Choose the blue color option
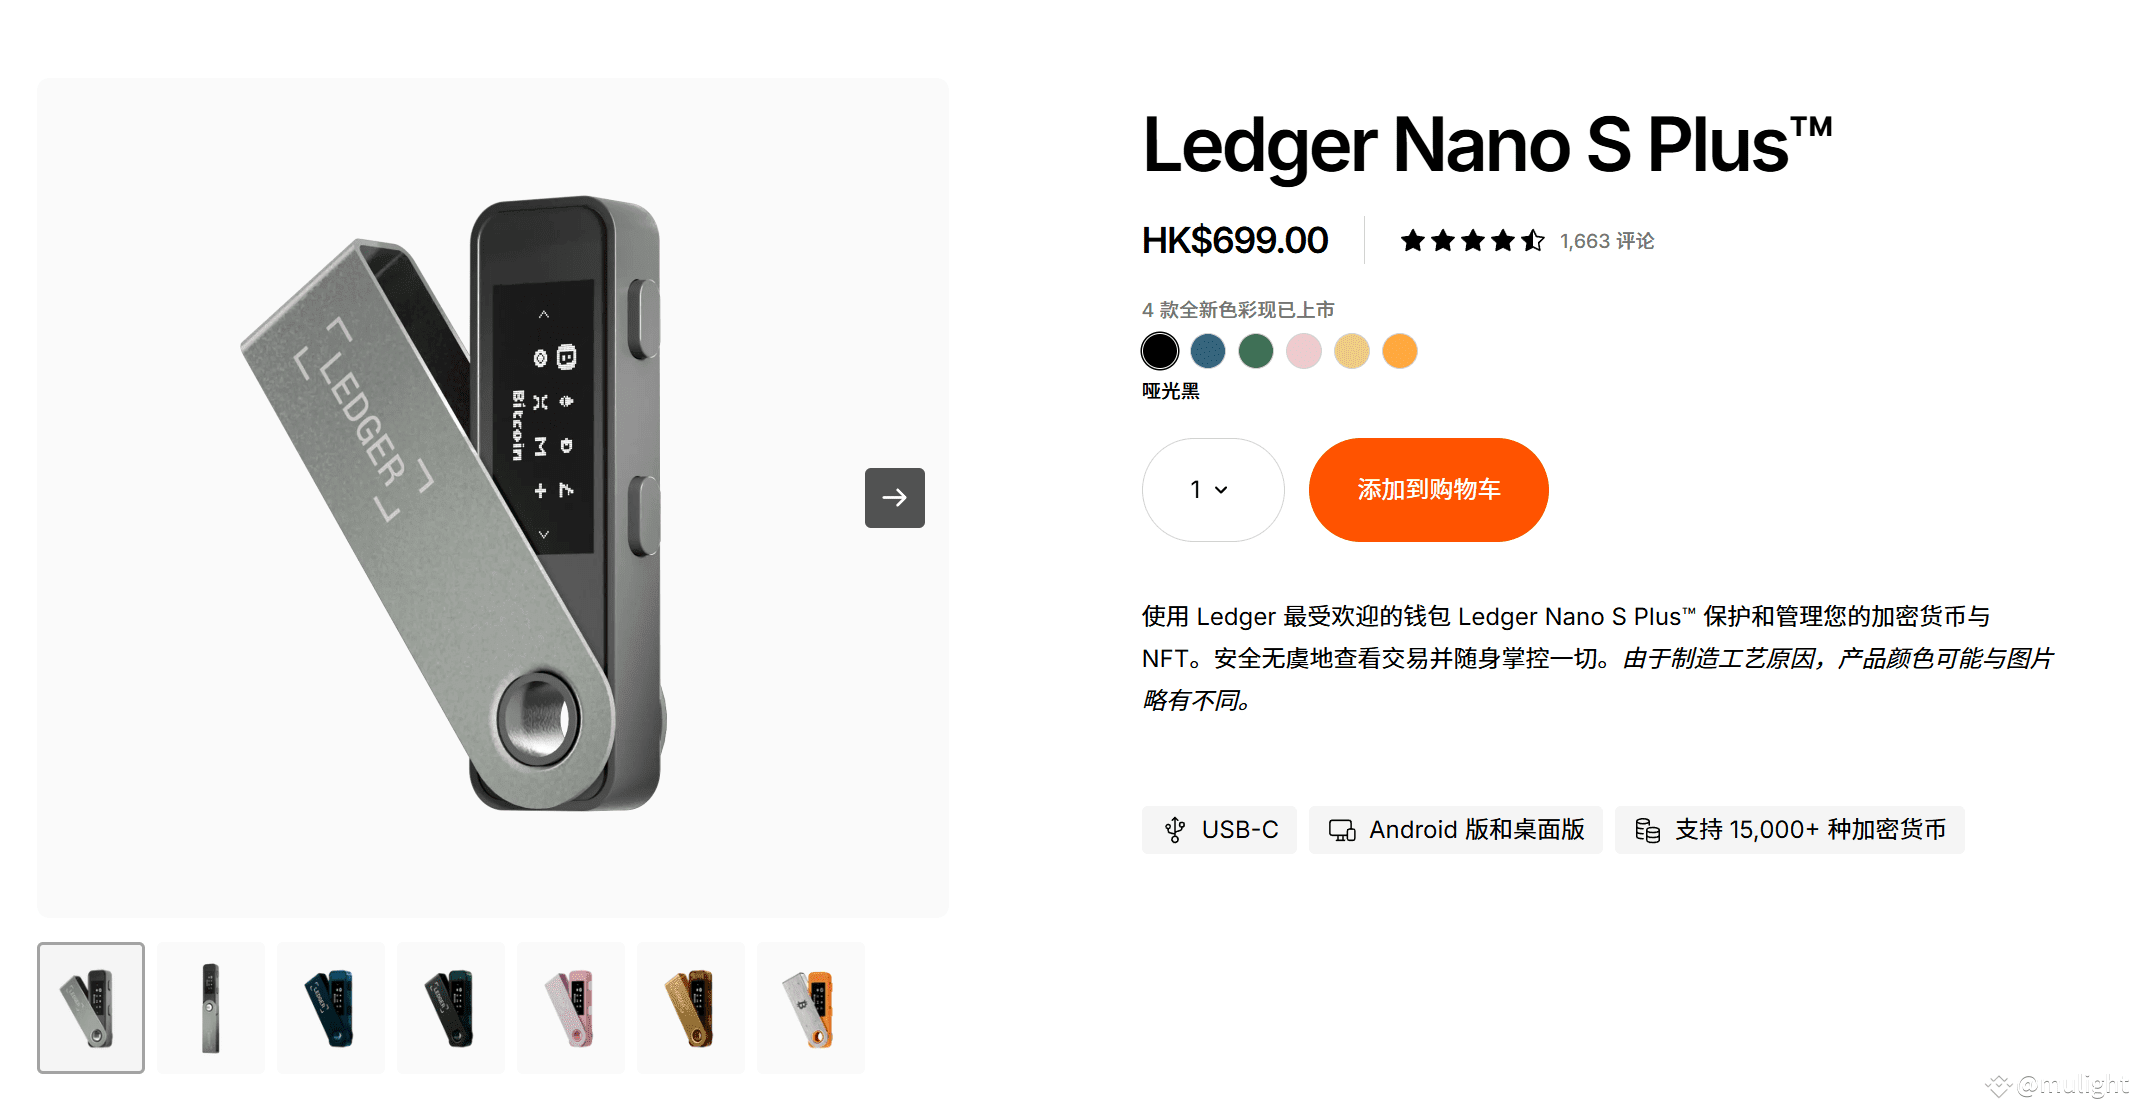Image resolution: width=2137 pixels, height=1107 pixels. coord(1208,351)
